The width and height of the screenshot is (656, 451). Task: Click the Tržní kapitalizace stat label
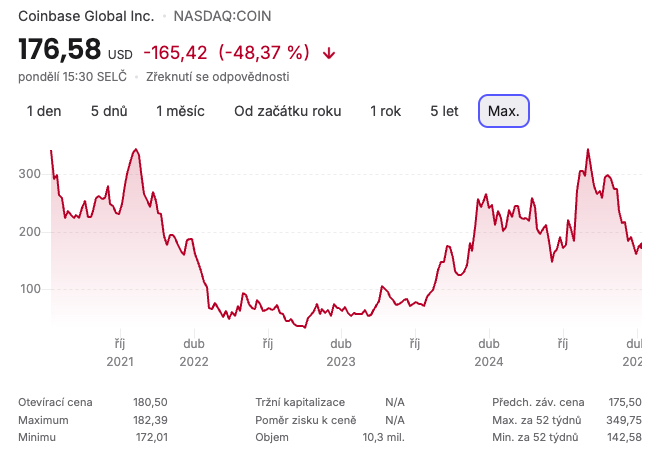tap(300, 402)
